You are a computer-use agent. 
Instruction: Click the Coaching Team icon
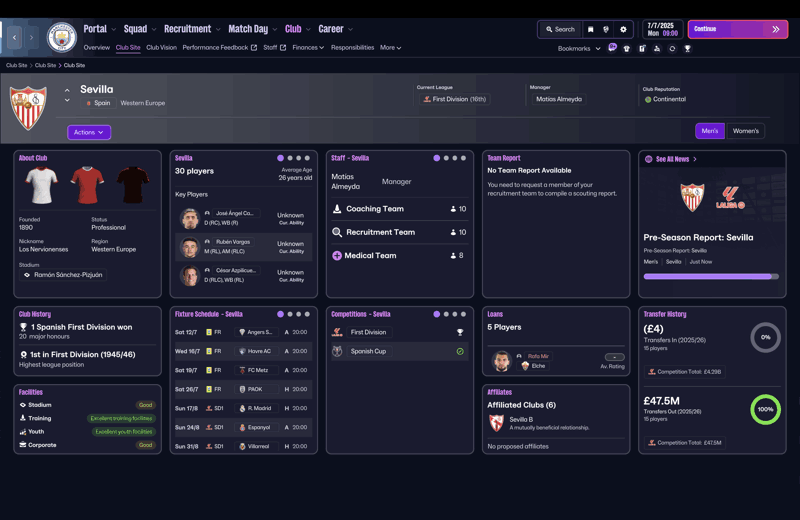coord(337,209)
